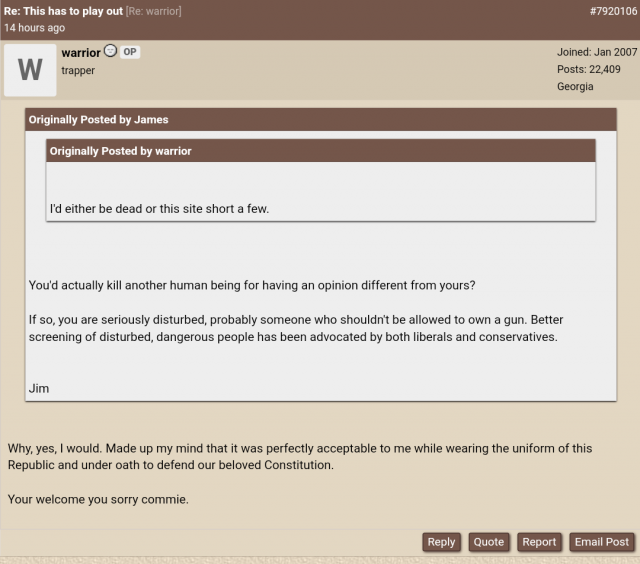Viewport: 640px width, 564px height.
Task: Click the 'Joined: Jan 2007' info
Action: [x=597, y=52]
